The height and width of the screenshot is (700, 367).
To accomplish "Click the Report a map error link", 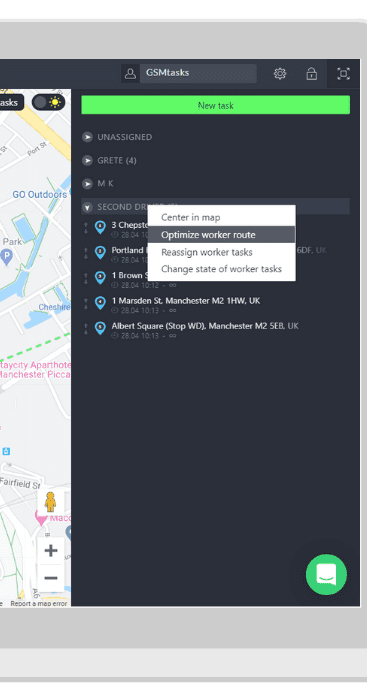I will 39,604.
